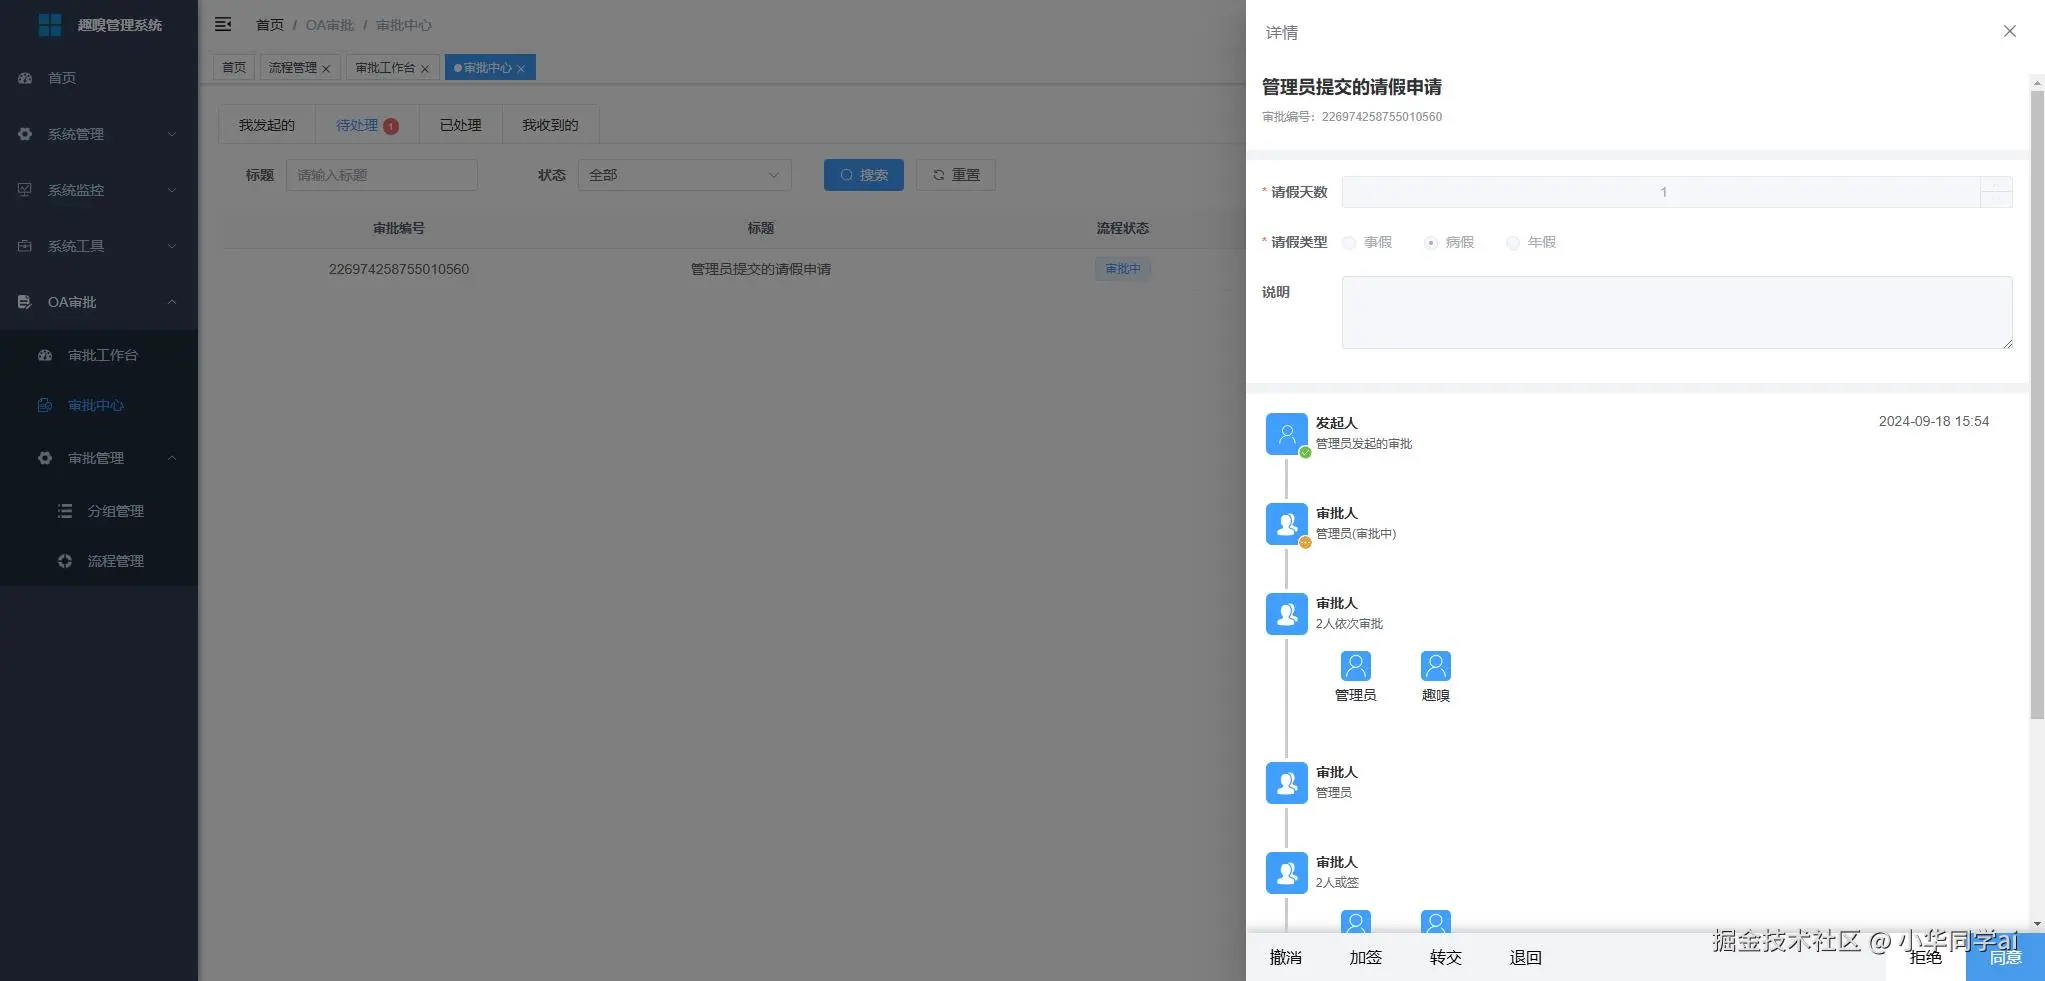Click approval number 226974258755010560 in table
The width and height of the screenshot is (2045, 981).
pos(399,269)
